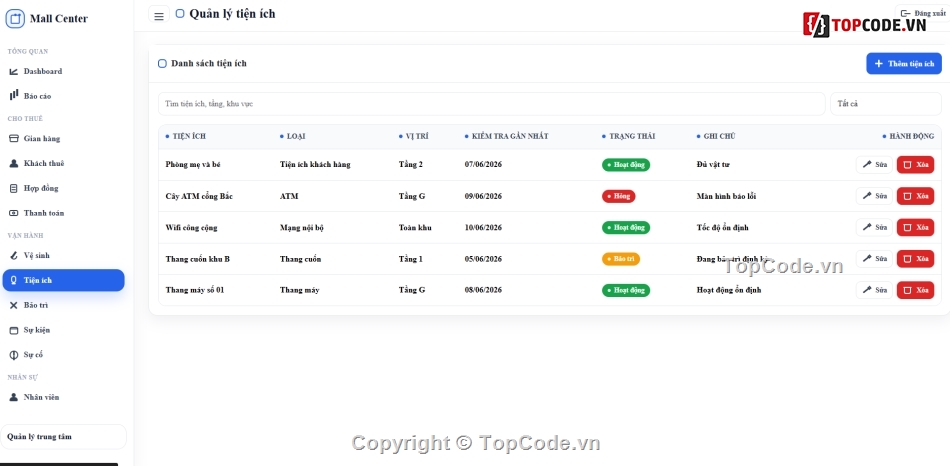The height and width of the screenshot is (466, 950).
Task: Click the Hợp đồng document icon
Action: click(x=13, y=188)
